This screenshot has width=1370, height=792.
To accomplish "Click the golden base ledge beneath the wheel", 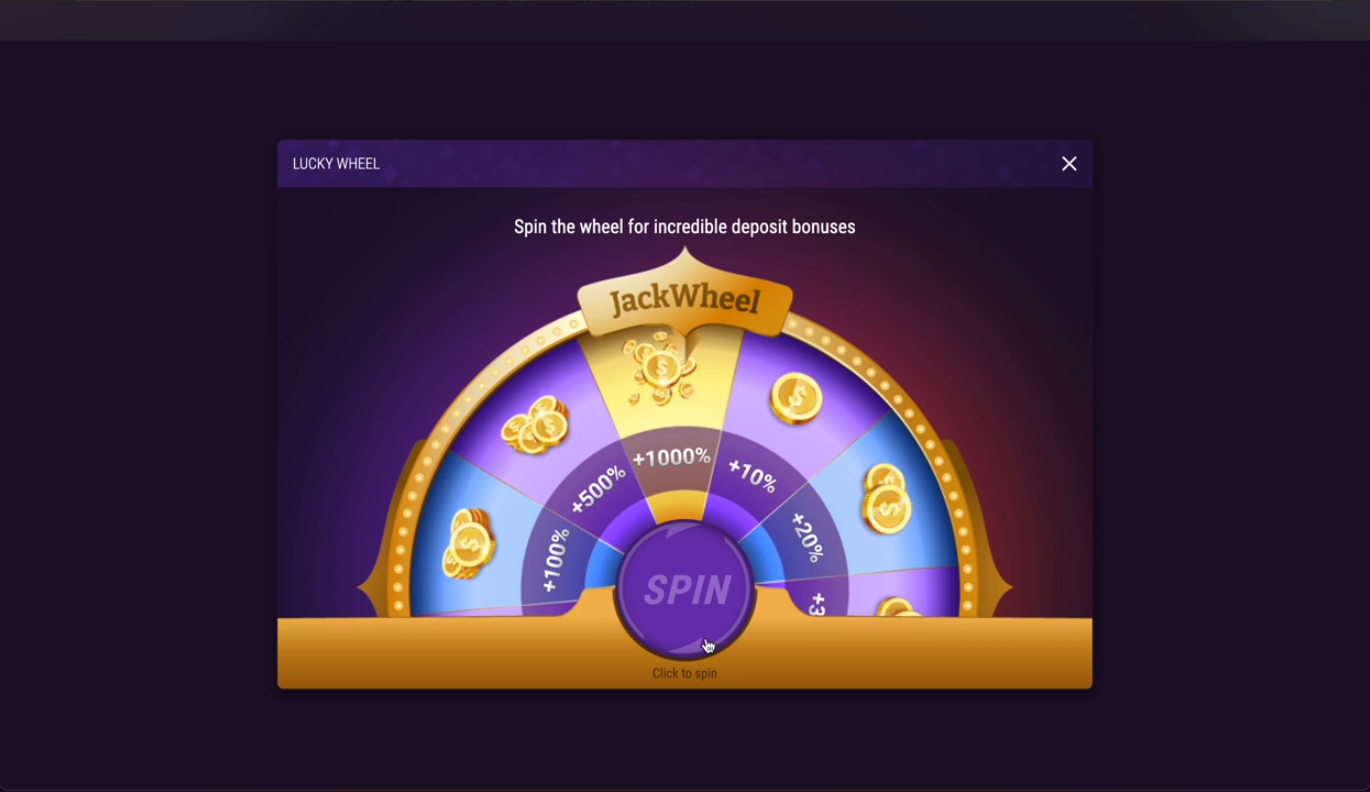I will point(685,652).
